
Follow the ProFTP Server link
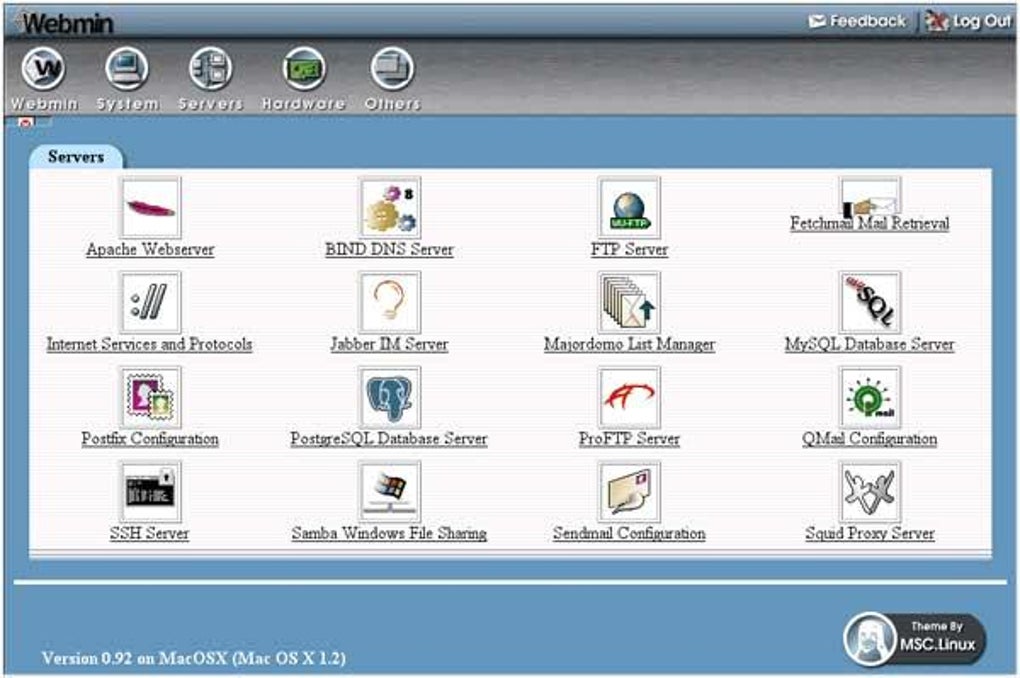coord(629,439)
